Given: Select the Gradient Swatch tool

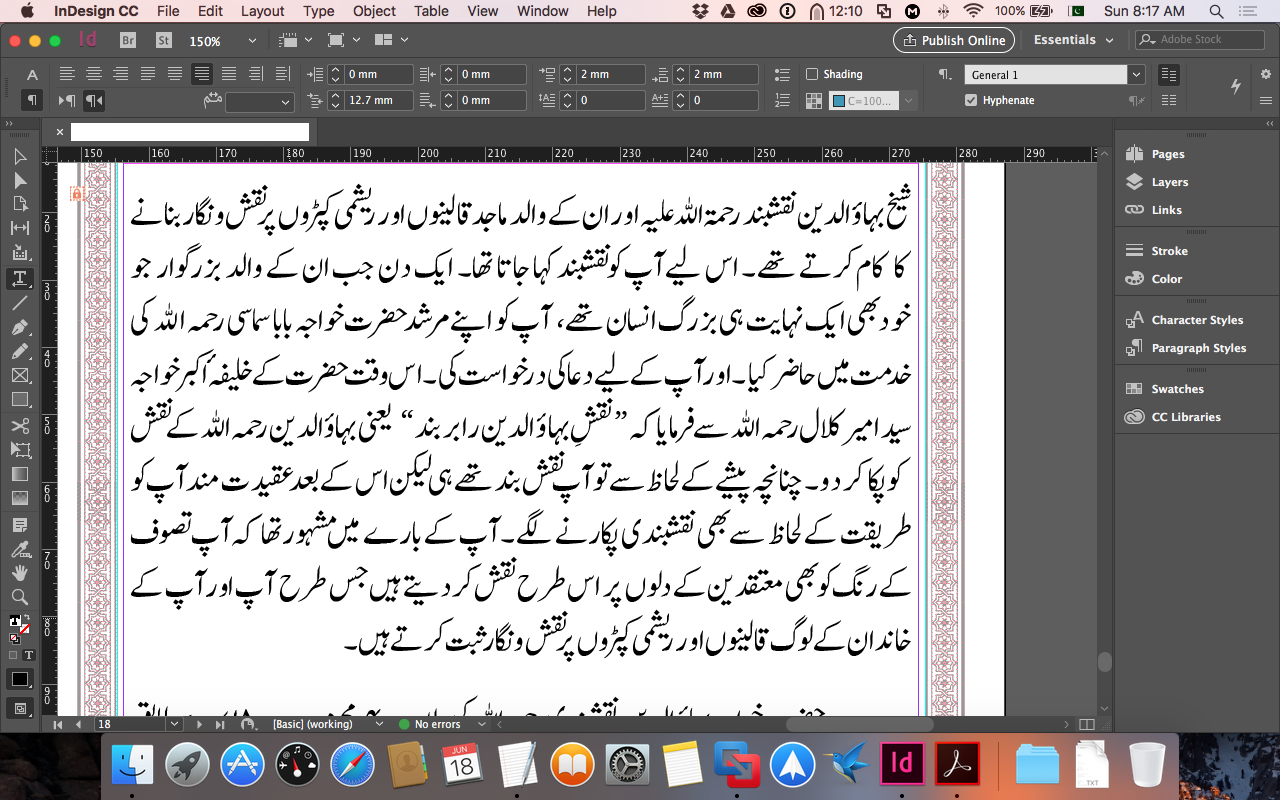Looking at the screenshot, I should click(20, 474).
